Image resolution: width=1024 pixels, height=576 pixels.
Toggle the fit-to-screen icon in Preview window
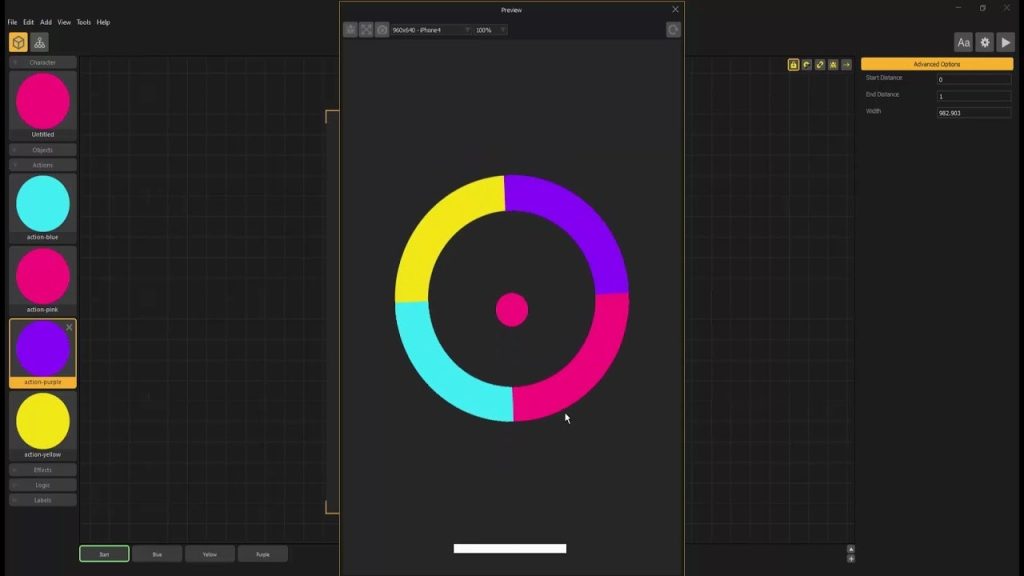(367, 29)
